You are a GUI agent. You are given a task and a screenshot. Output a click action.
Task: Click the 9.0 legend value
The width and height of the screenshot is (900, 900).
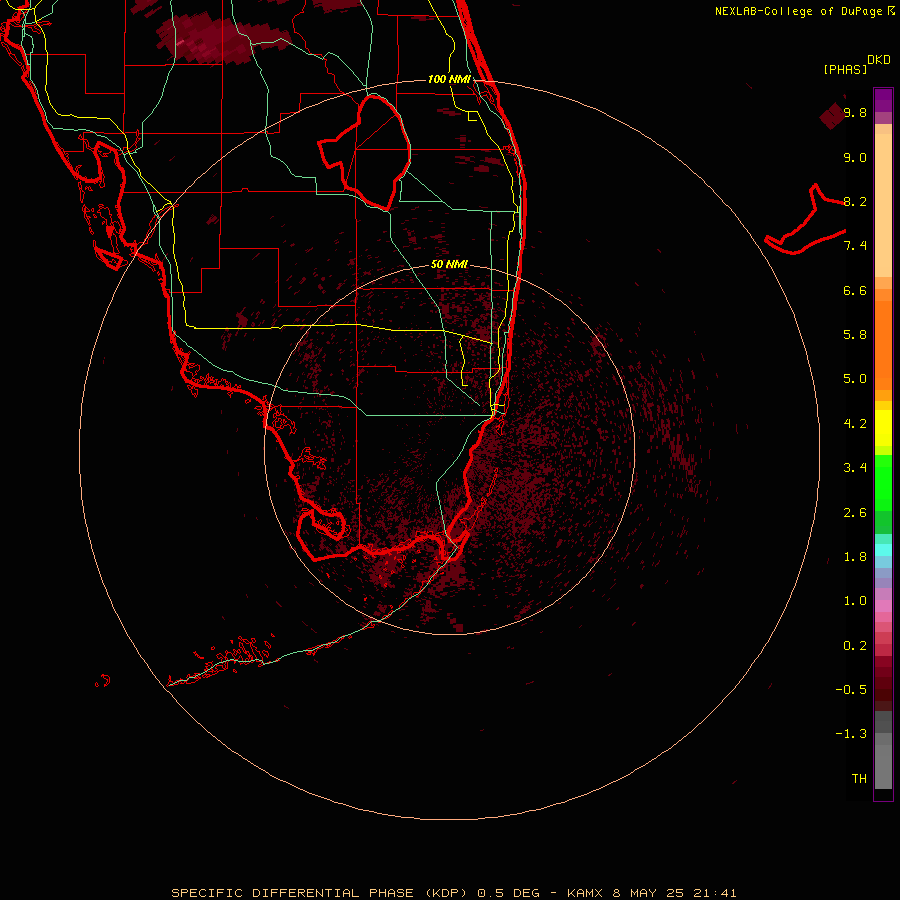(x=855, y=157)
